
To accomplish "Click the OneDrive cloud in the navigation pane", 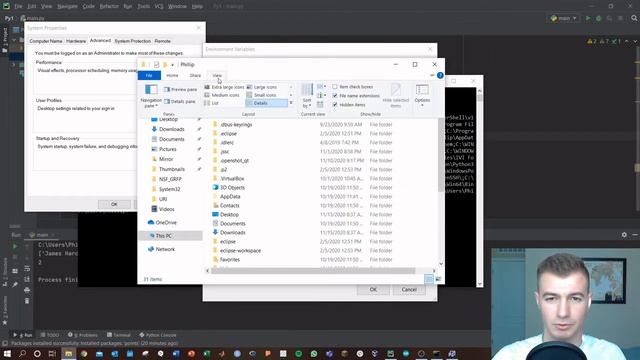I will tap(151, 222).
